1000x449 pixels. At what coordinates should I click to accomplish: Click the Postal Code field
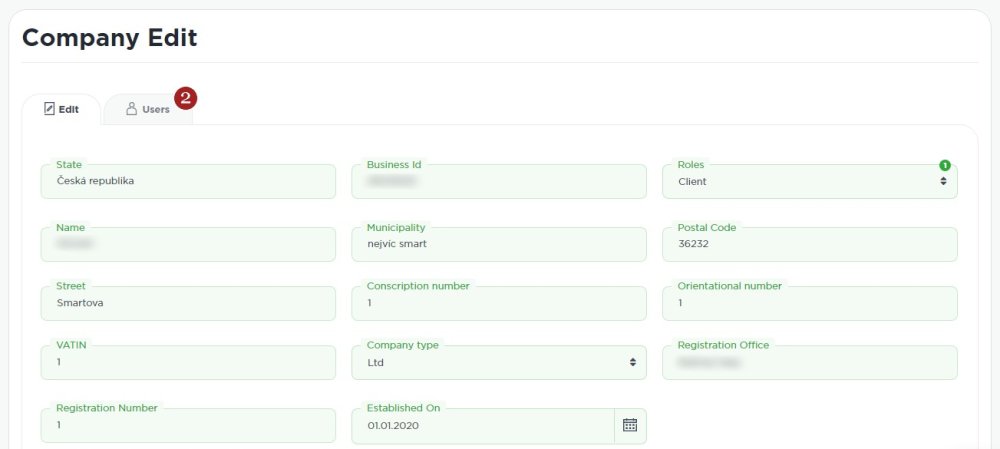click(x=810, y=244)
